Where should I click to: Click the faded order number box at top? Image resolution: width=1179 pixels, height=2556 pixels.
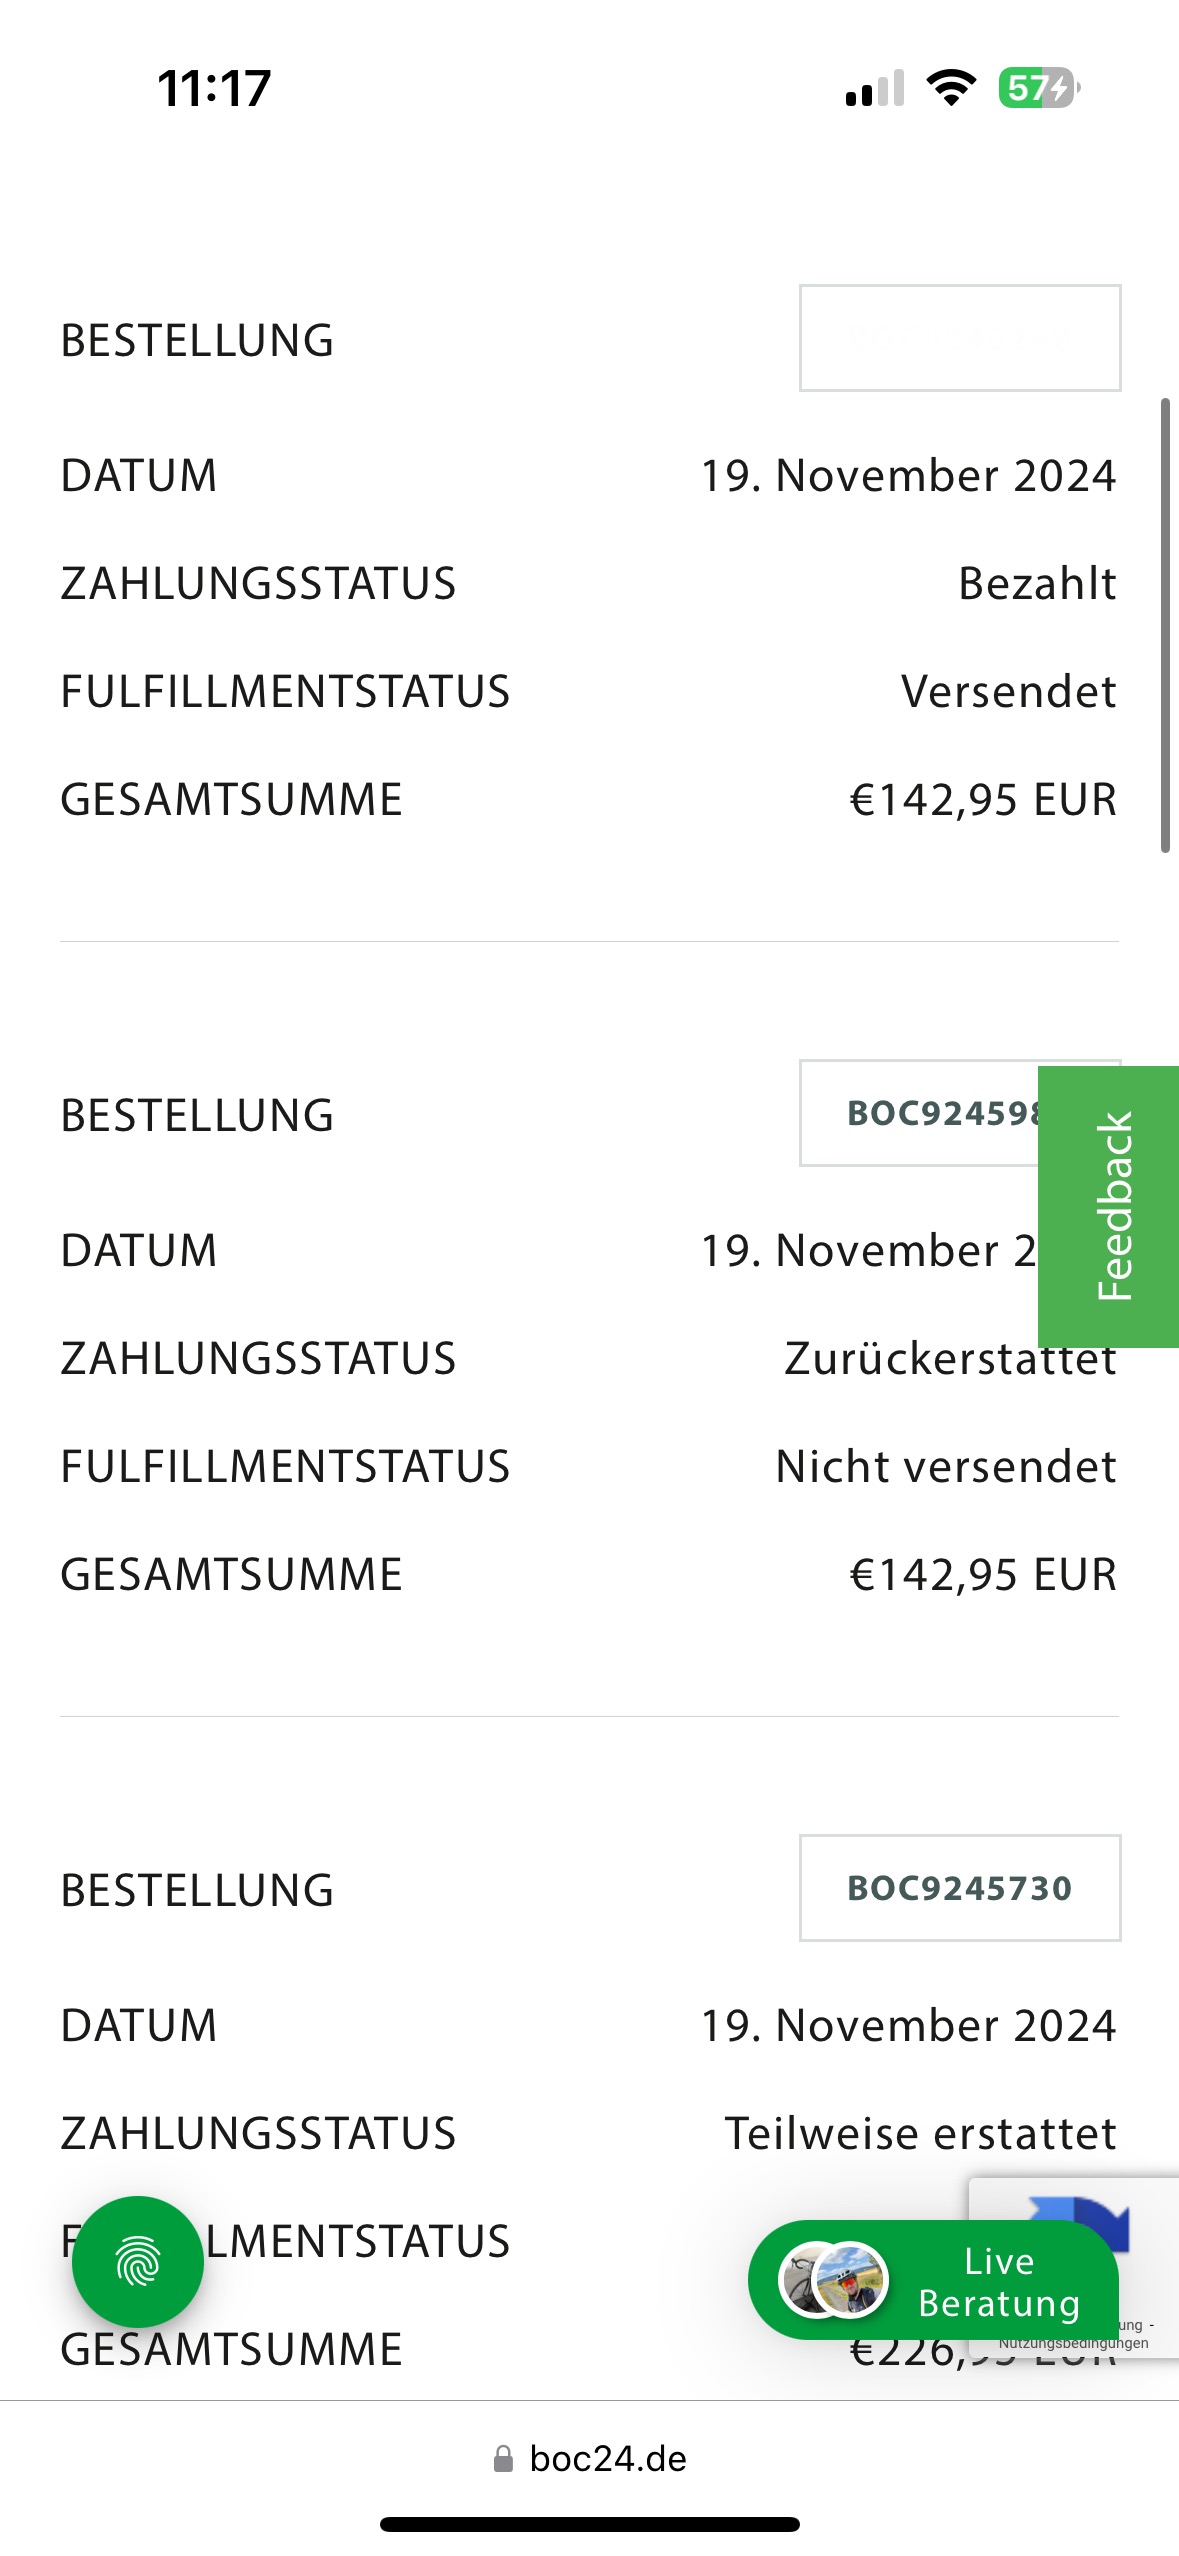pyautogui.click(x=959, y=338)
